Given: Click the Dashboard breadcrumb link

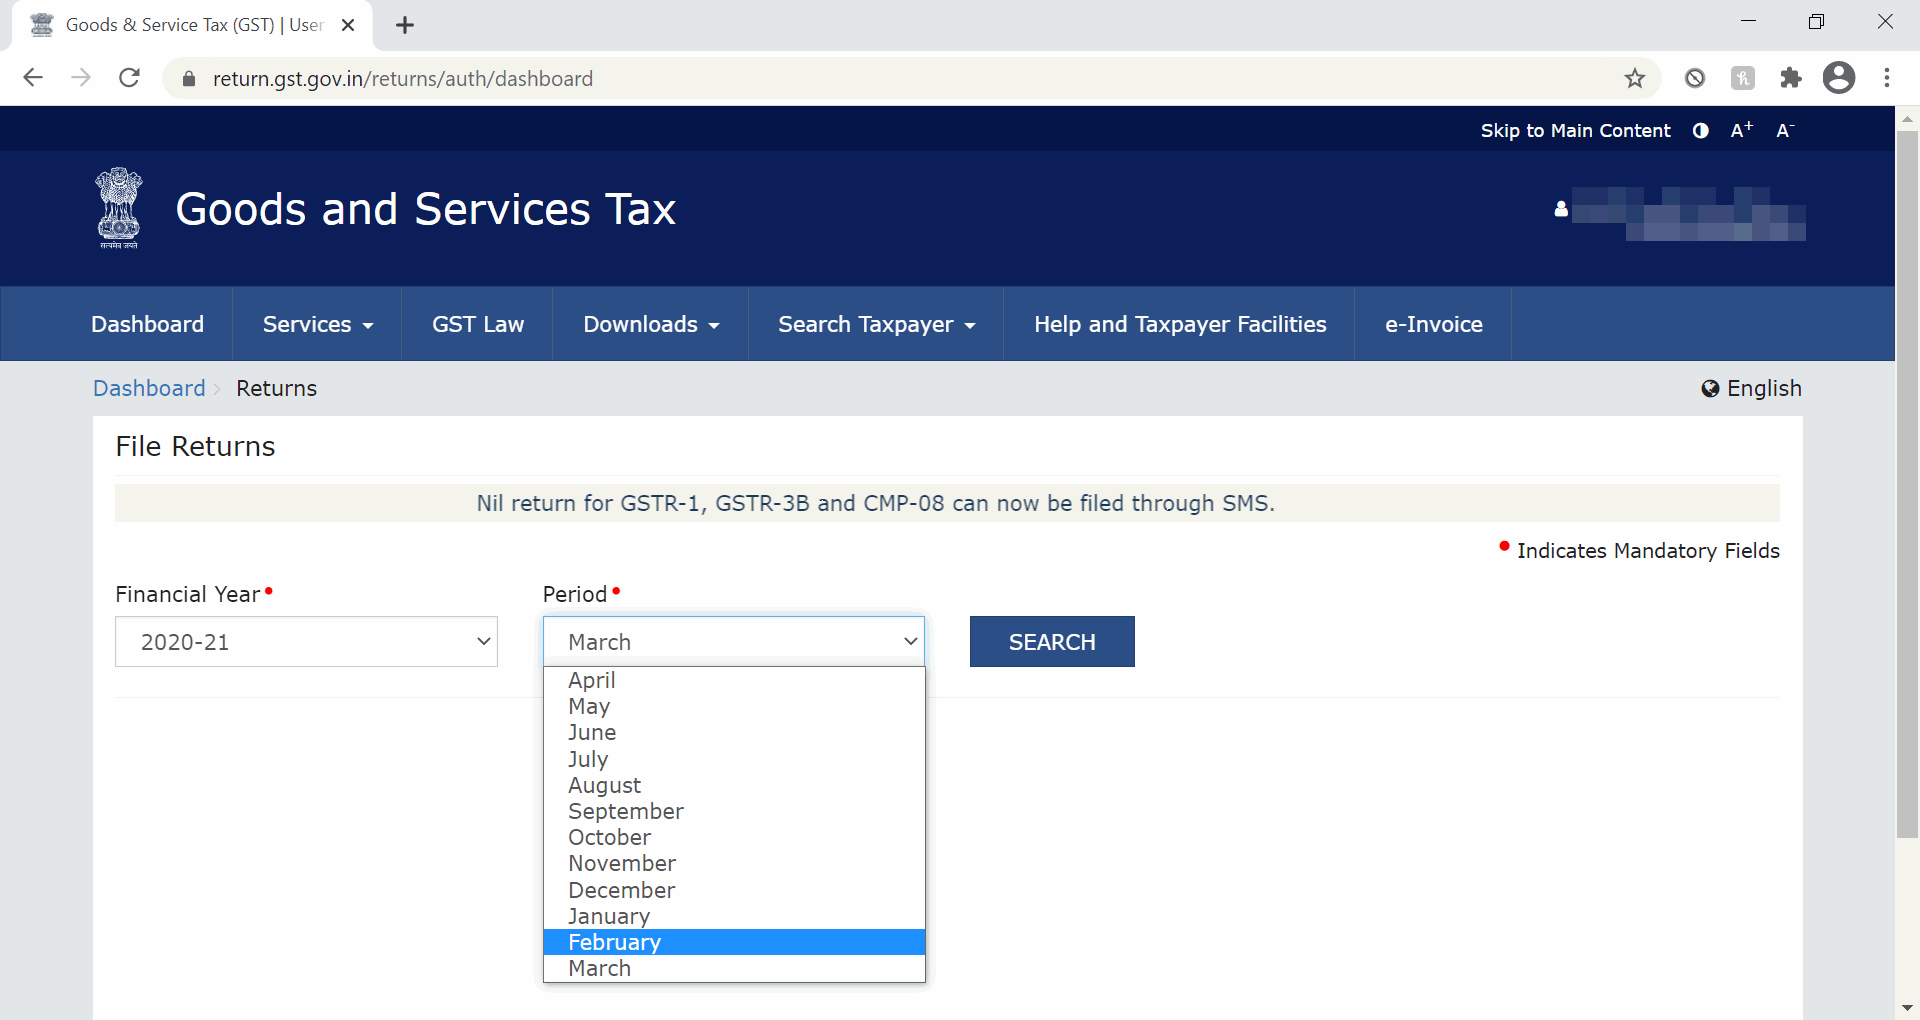Looking at the screenshot, I should (149, 388).
